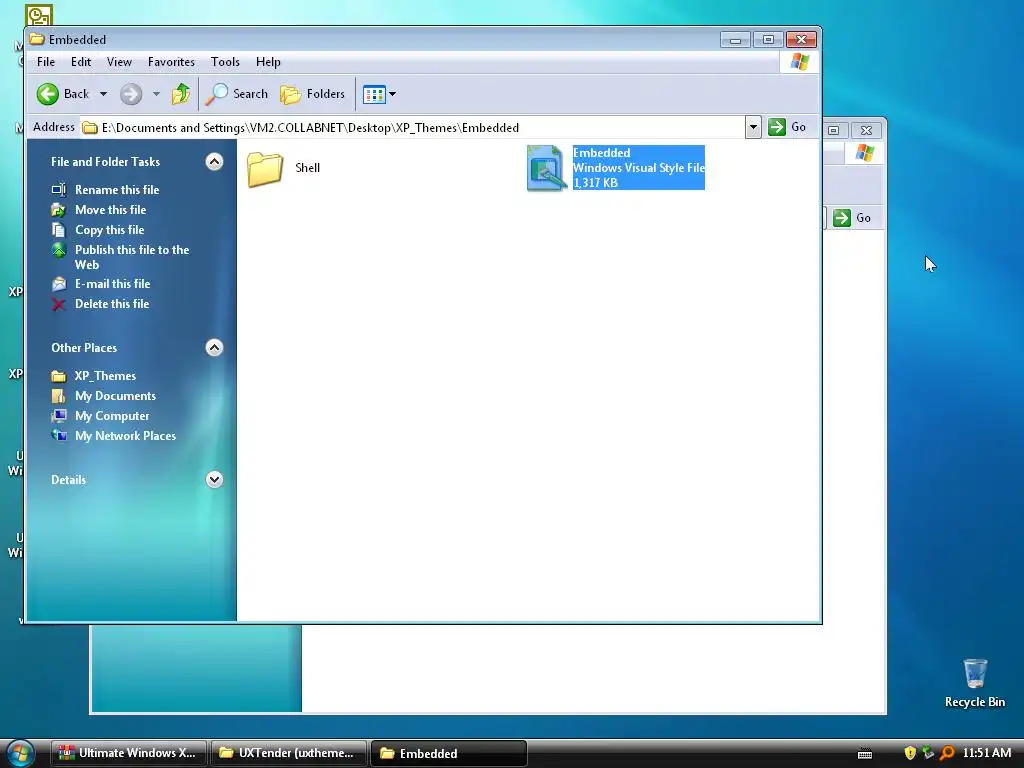Screen dimensions: 1024x768
Task: Expand the address bar dropdown
Action: click(x=753, y=127)
